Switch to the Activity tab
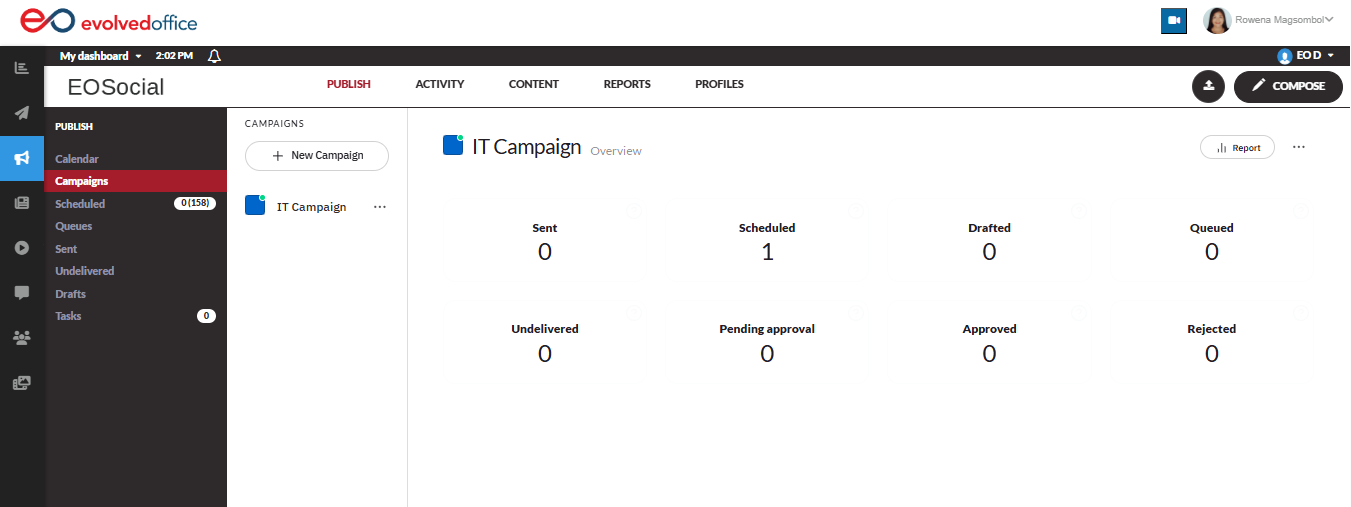Screen dimensions: 1351x507 pos(439,84)
